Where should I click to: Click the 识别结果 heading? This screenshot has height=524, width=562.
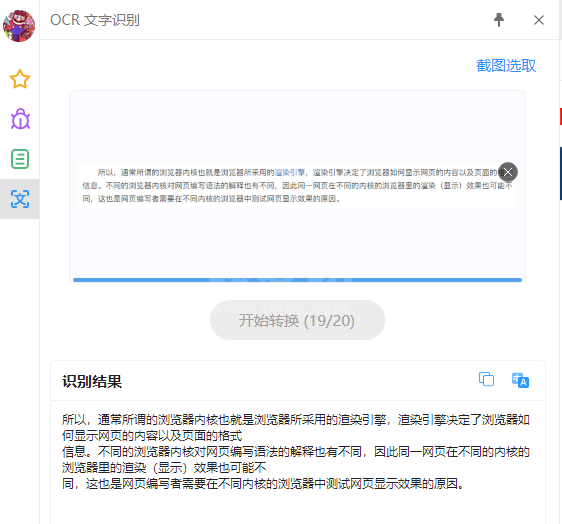[x=92, y=381]
